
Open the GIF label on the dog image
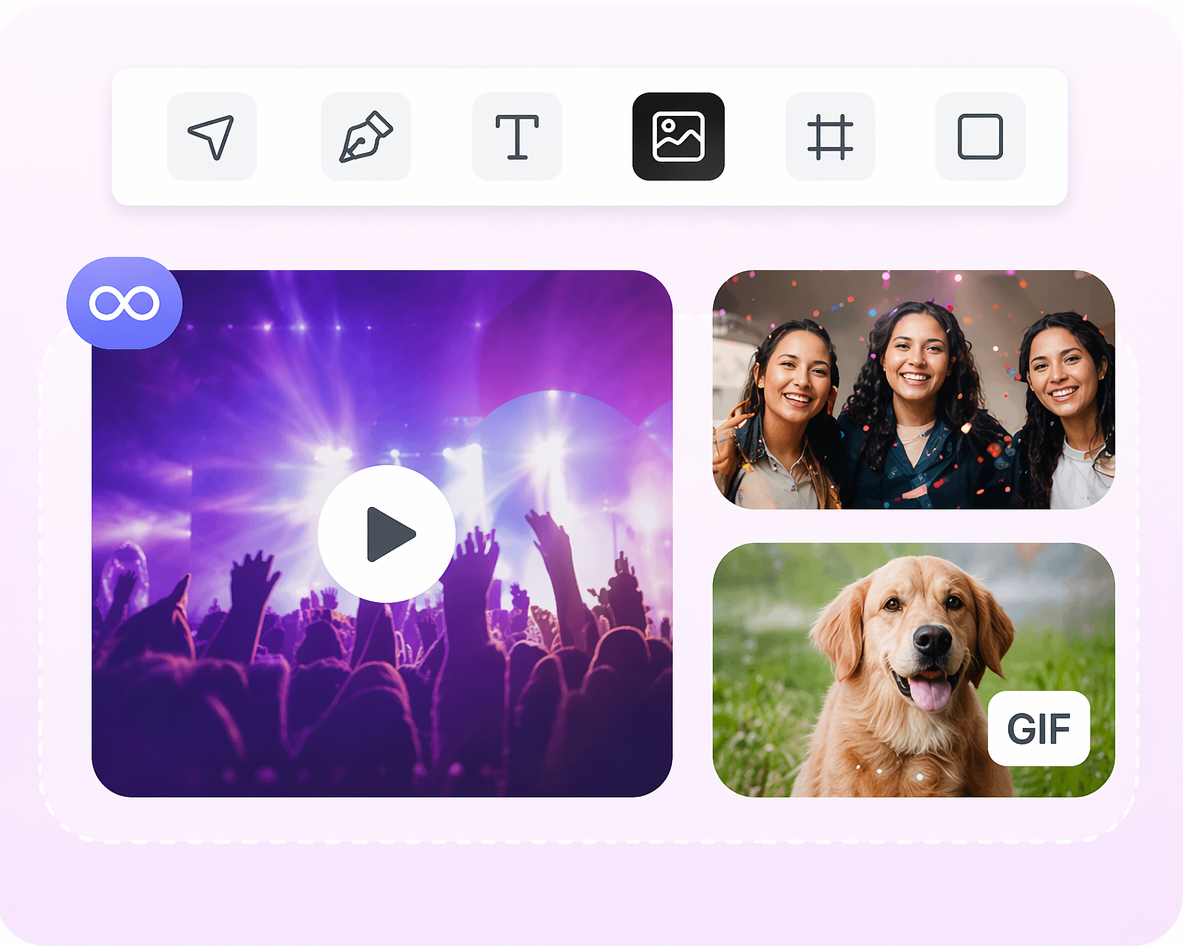click(1039, 730)
